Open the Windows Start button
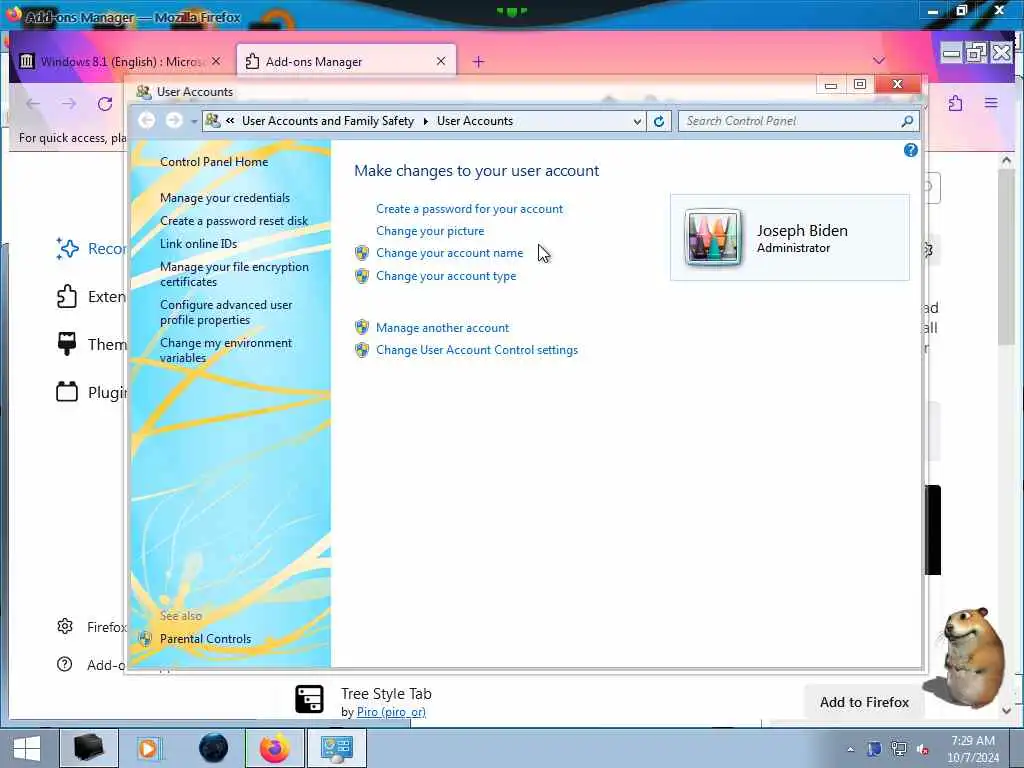The height and width of the screenshot is (768, 1024). [x=27, y=748]
